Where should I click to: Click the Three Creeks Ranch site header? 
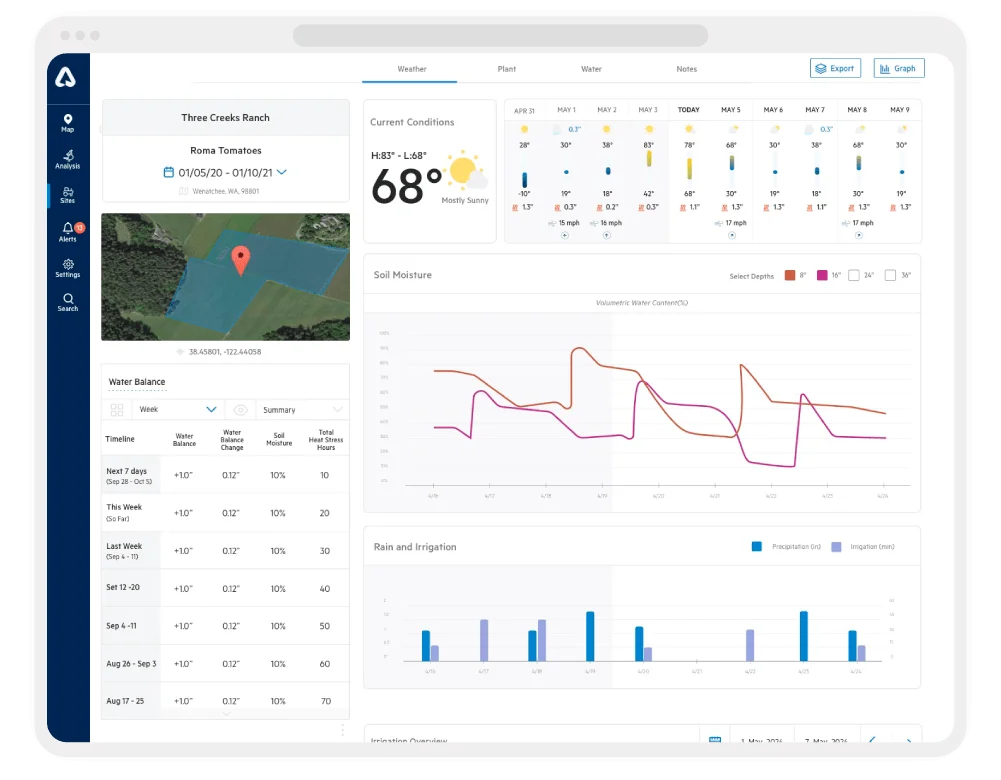(225, 117)
